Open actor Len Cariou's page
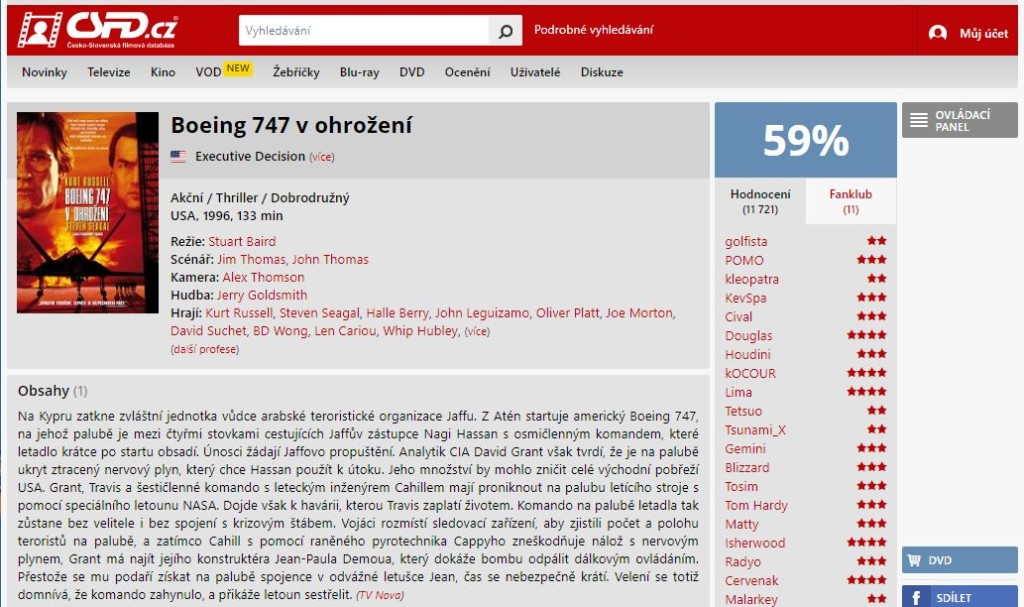Viewport: 1024px width, 607px height. tap(345, 331)
